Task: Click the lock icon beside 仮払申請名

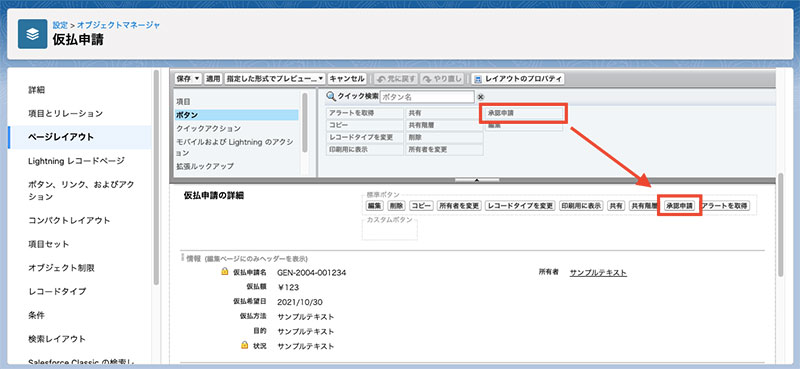Action: tap(224, 272)
